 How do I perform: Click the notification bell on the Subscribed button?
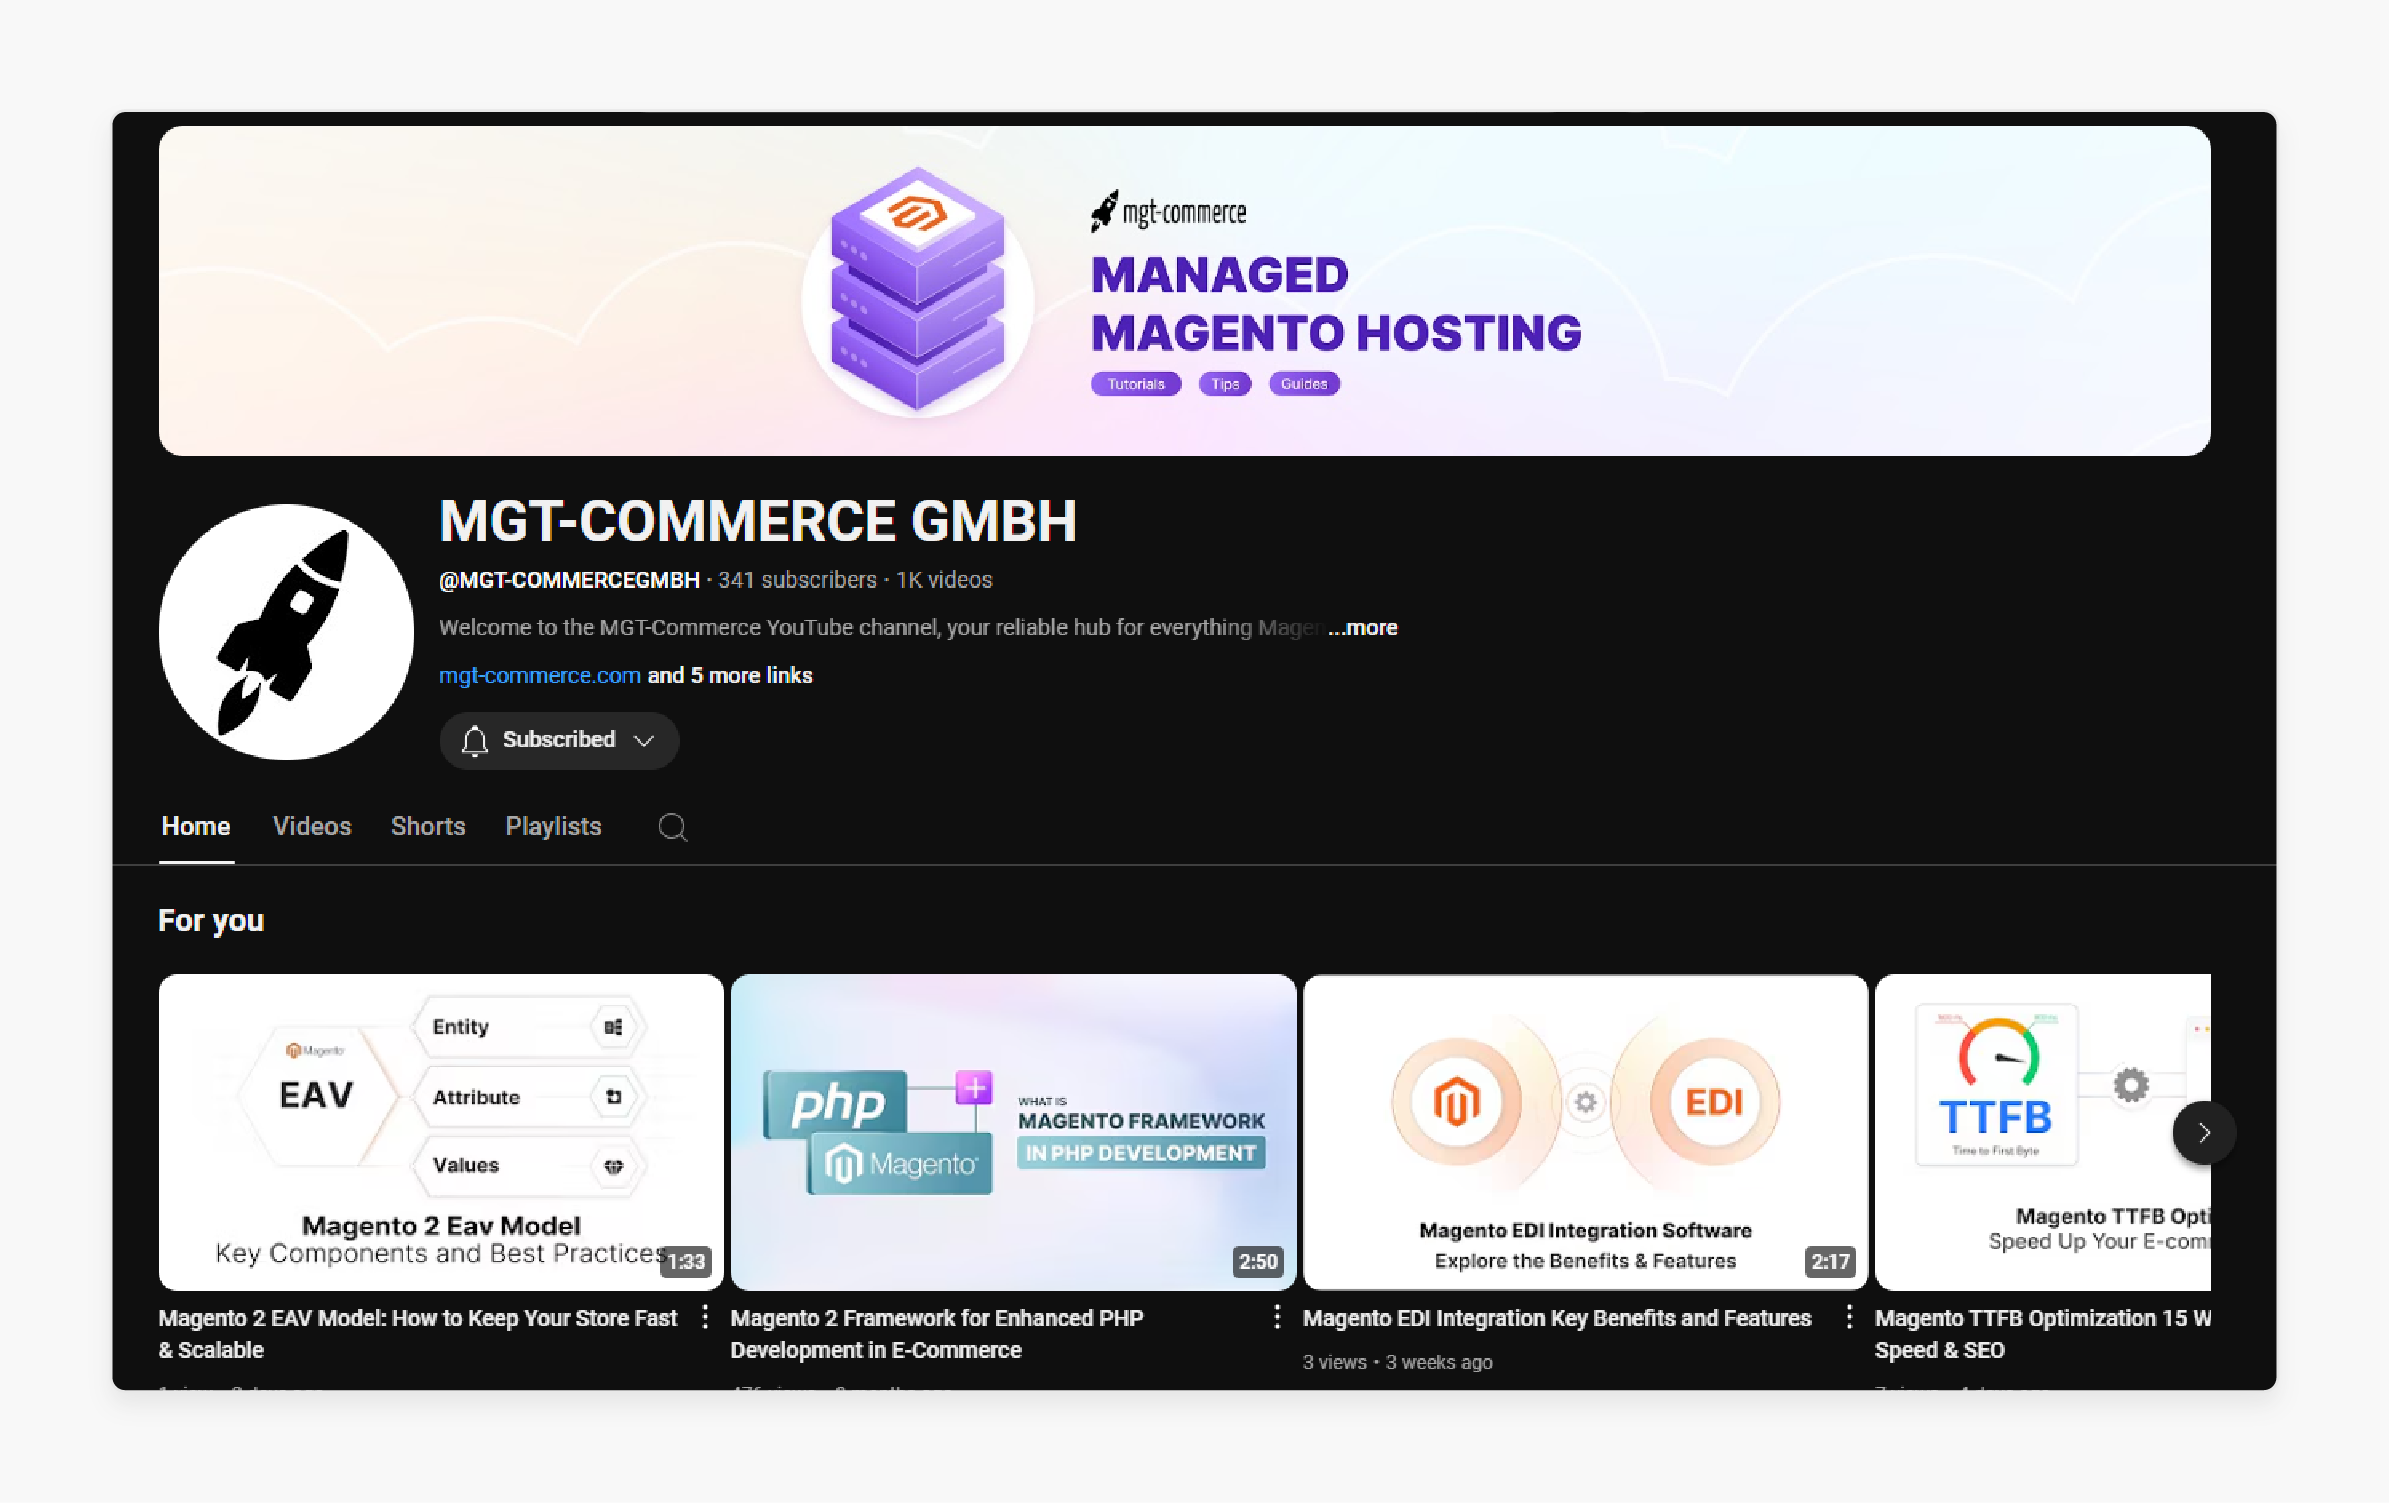click(x=475, y=740)
